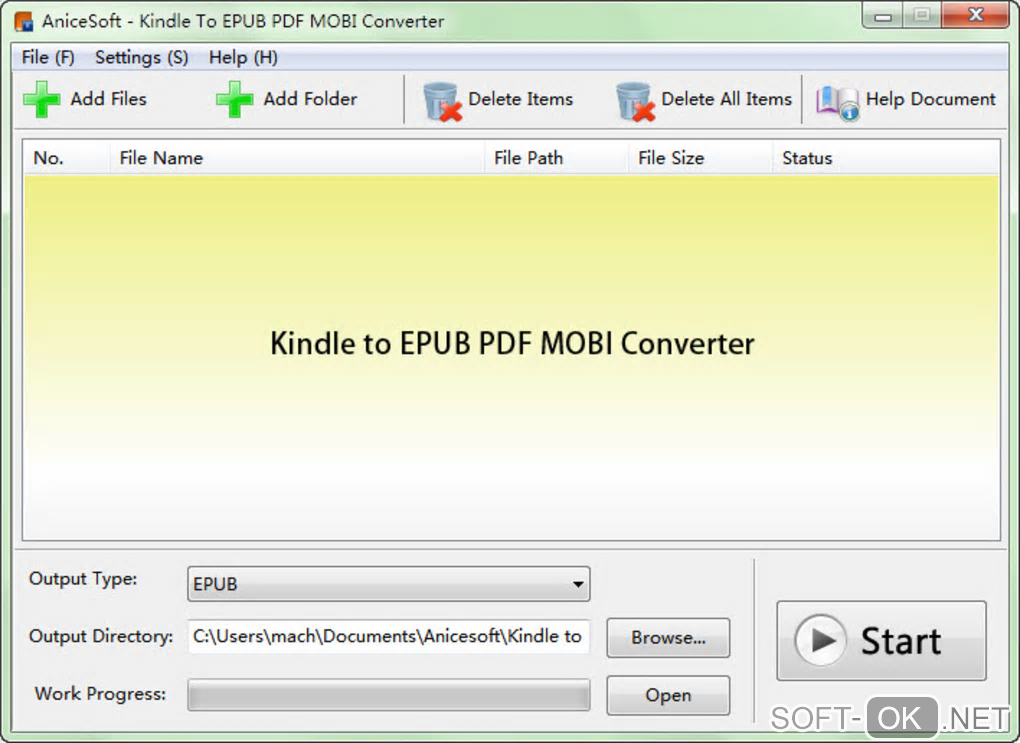Click the Open output folder button

(x=668, y=695)
